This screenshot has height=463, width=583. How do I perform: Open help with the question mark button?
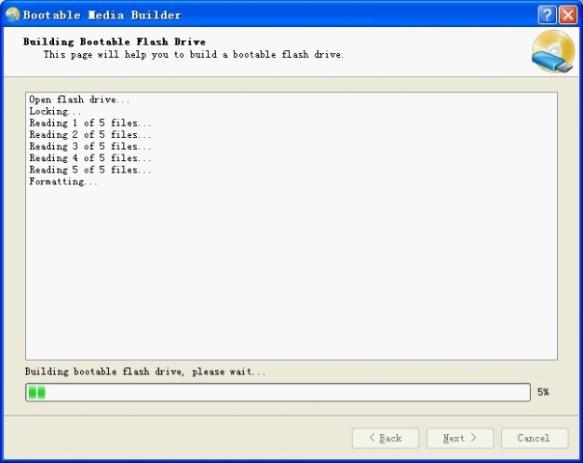pos(547,15)
